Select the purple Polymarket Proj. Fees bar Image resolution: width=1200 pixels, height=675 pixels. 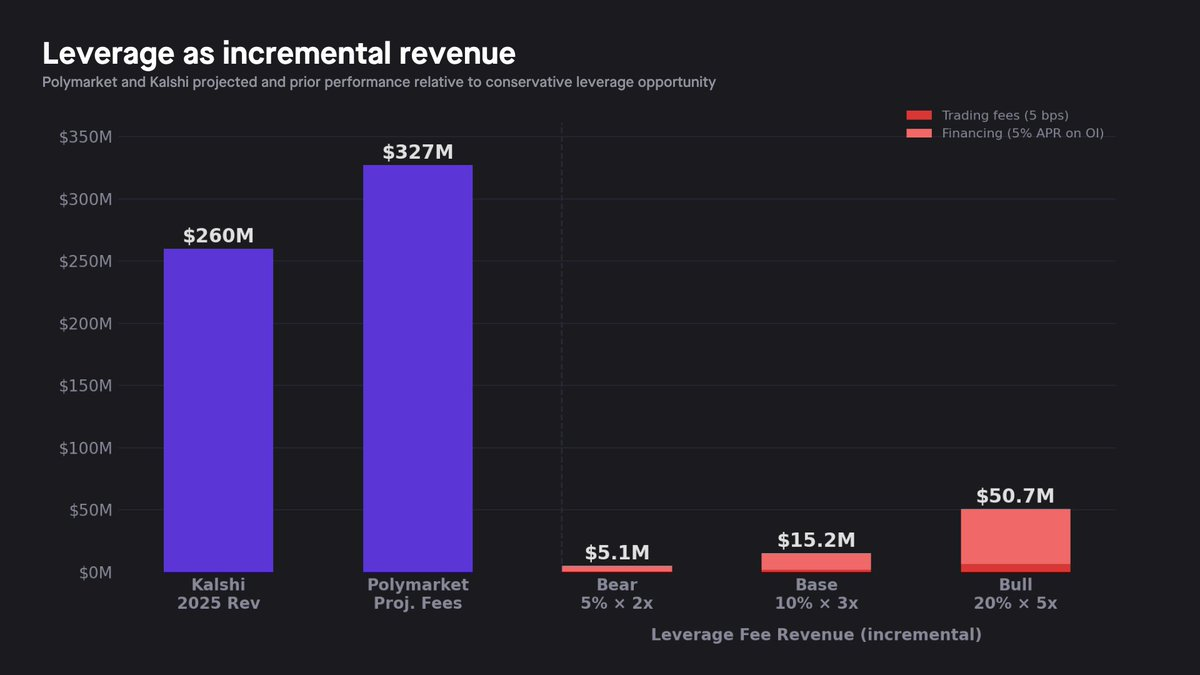point(417,368)
